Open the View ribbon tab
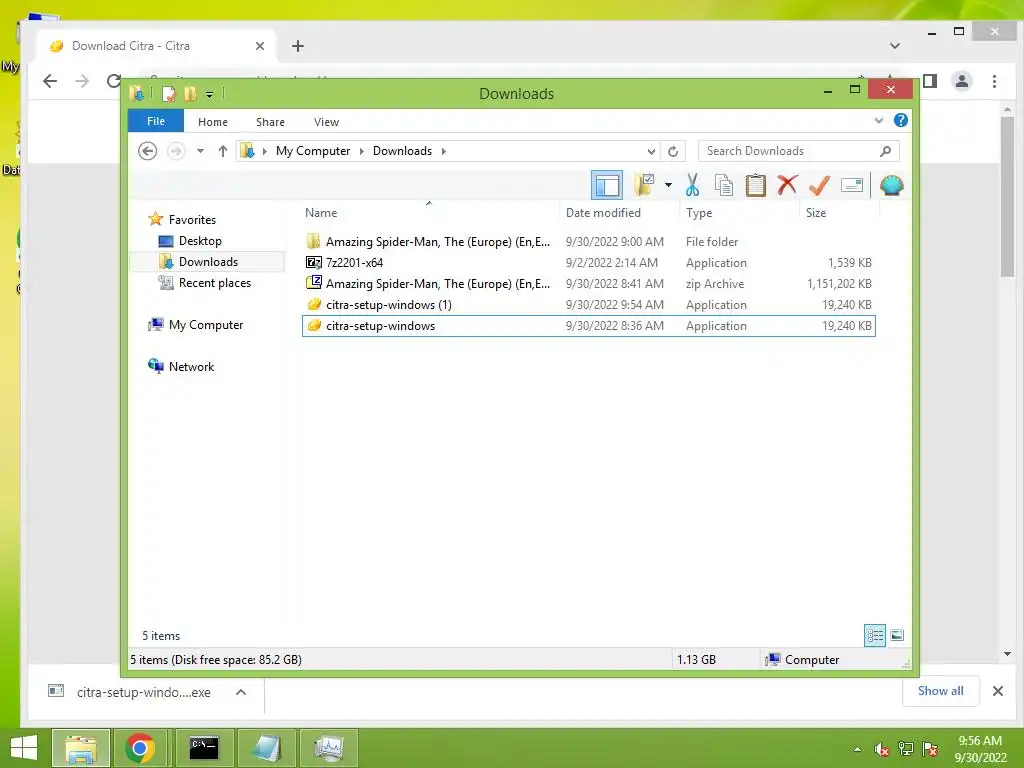The width and height of the screenshot is (1024, 768). point(326,122)
